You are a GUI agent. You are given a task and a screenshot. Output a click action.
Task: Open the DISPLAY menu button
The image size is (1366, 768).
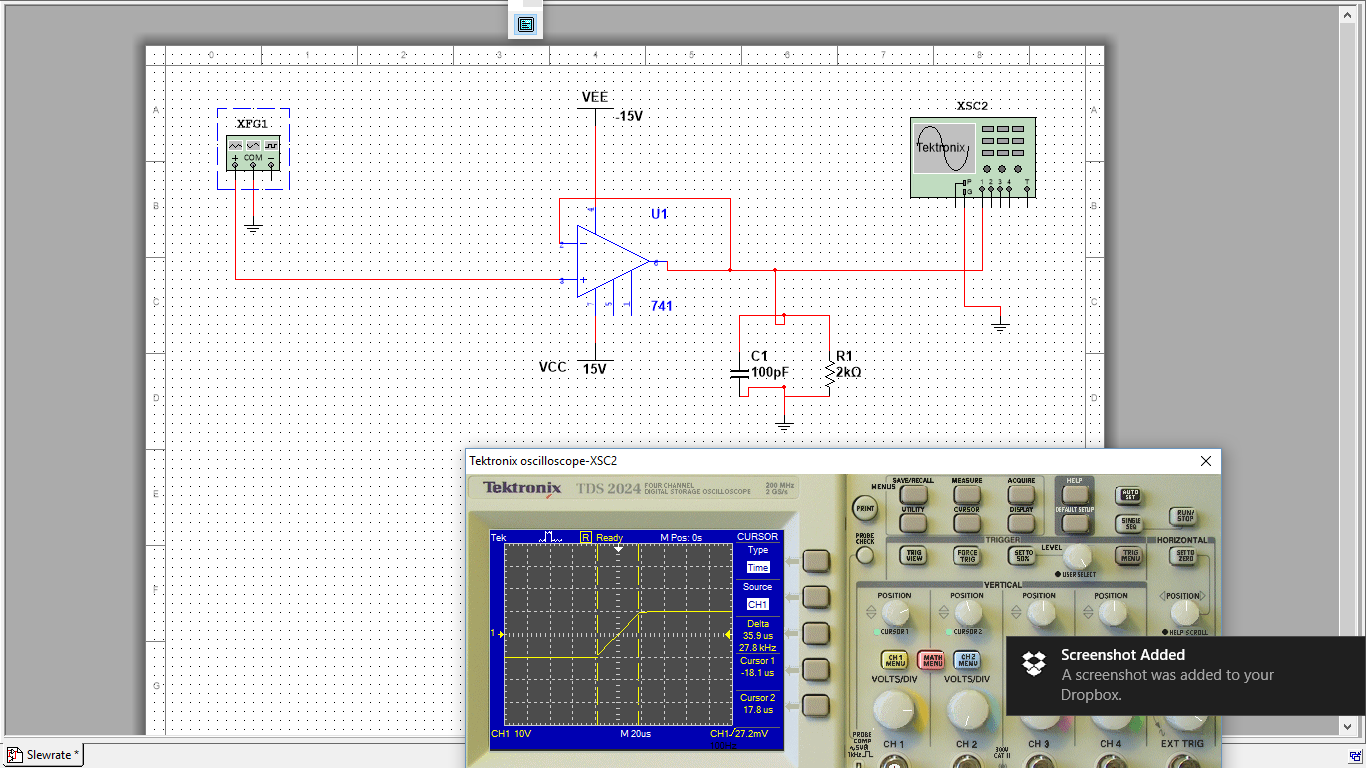tap(1021, 523)
